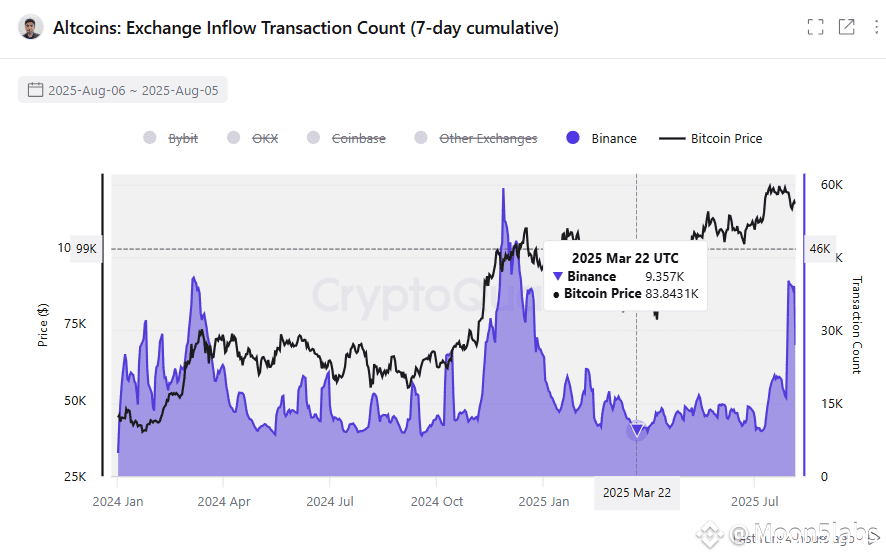
Task: Click the 99K left axis price marker
Action: point(86,249)
